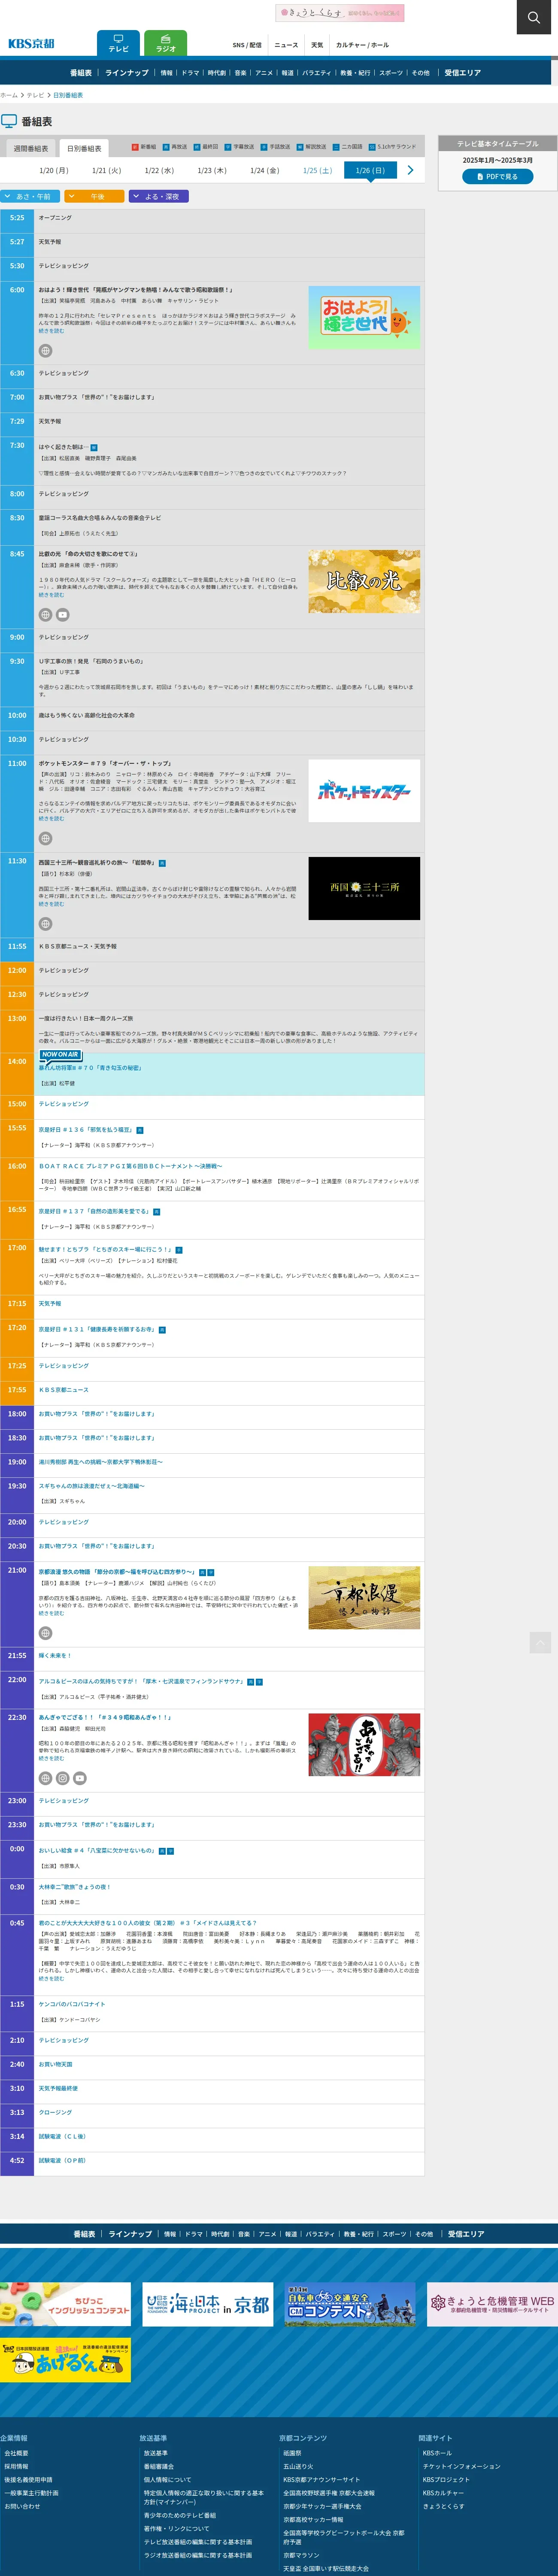Open the KBSホール footer link
The height and width of the screenshot is (2576, 558).
click(437, 2453)
